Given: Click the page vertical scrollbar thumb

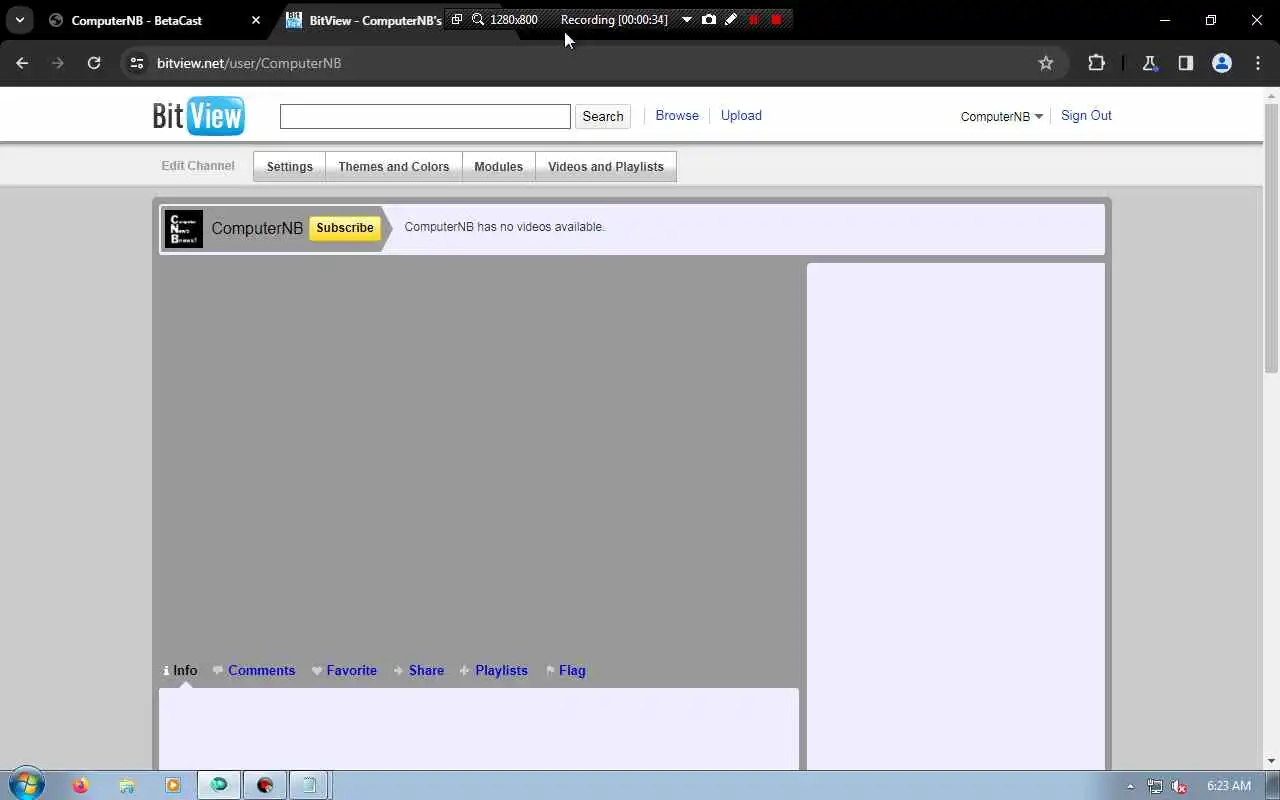Looking at the screenshot, I should tap(1272, 238).
